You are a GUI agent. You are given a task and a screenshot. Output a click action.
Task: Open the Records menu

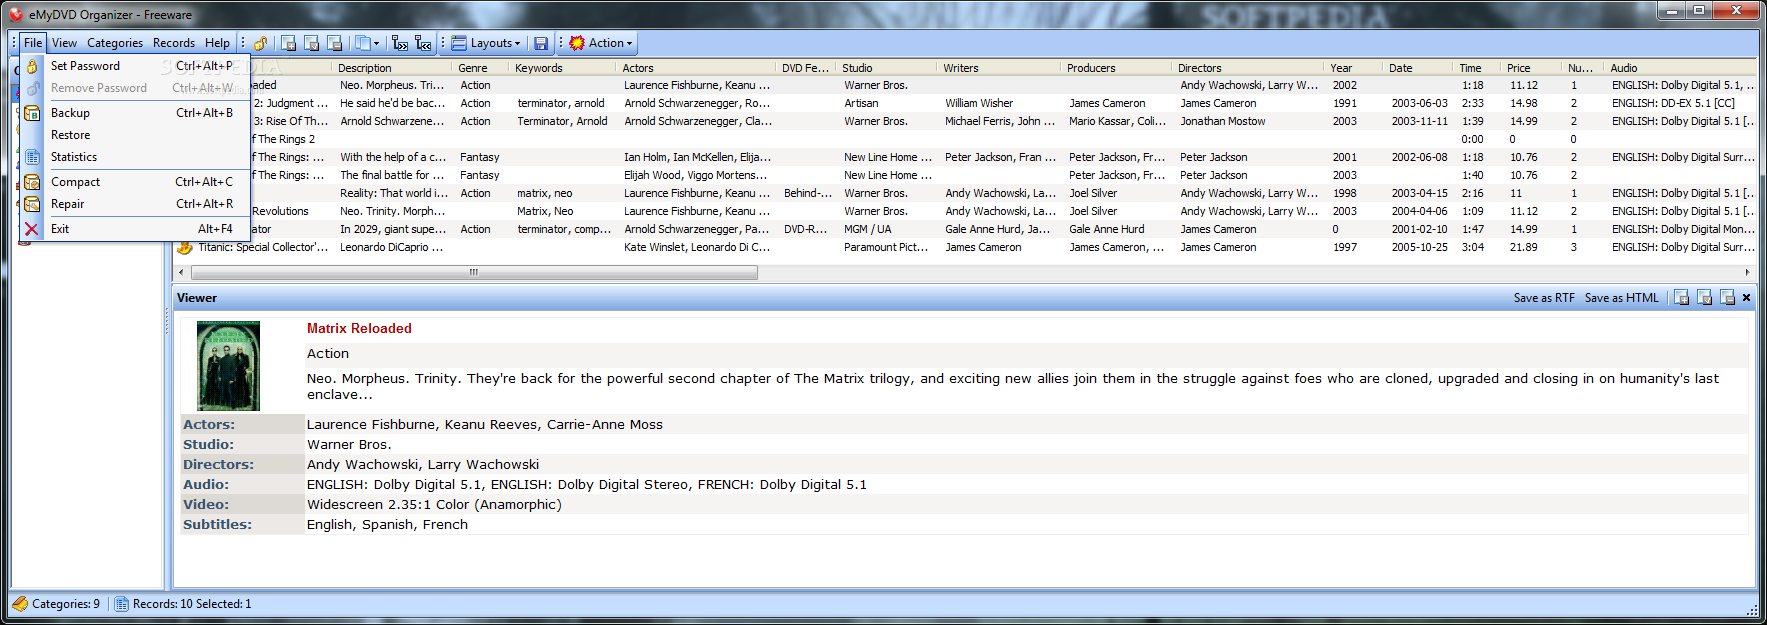tap(174, 43)
